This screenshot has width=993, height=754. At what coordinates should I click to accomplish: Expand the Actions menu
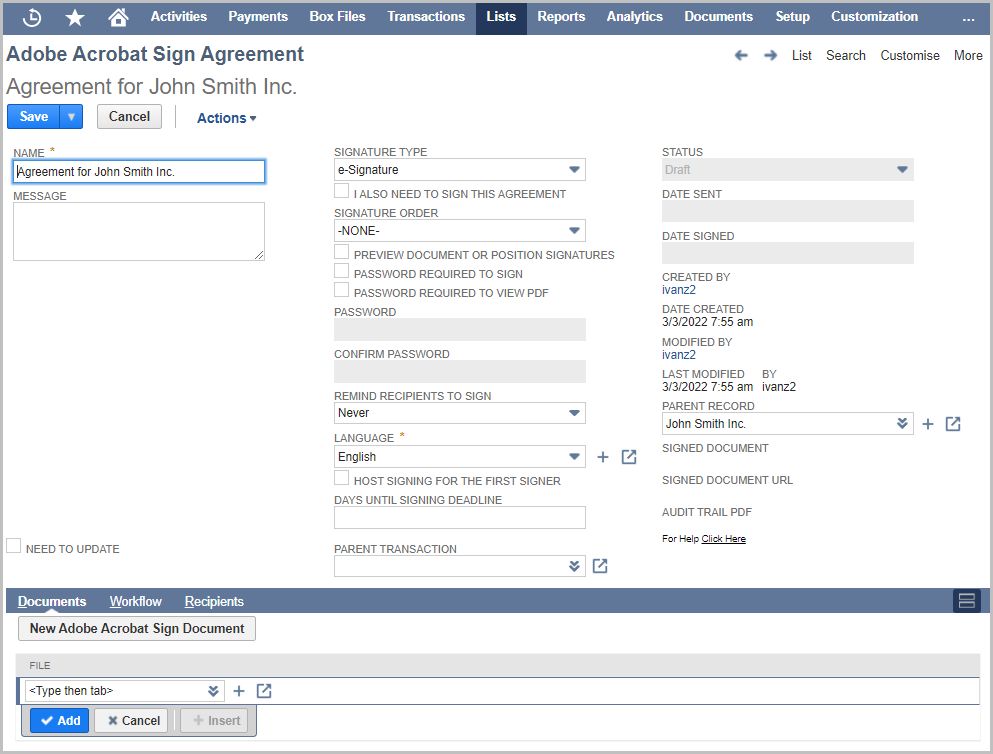click(226, 118)
